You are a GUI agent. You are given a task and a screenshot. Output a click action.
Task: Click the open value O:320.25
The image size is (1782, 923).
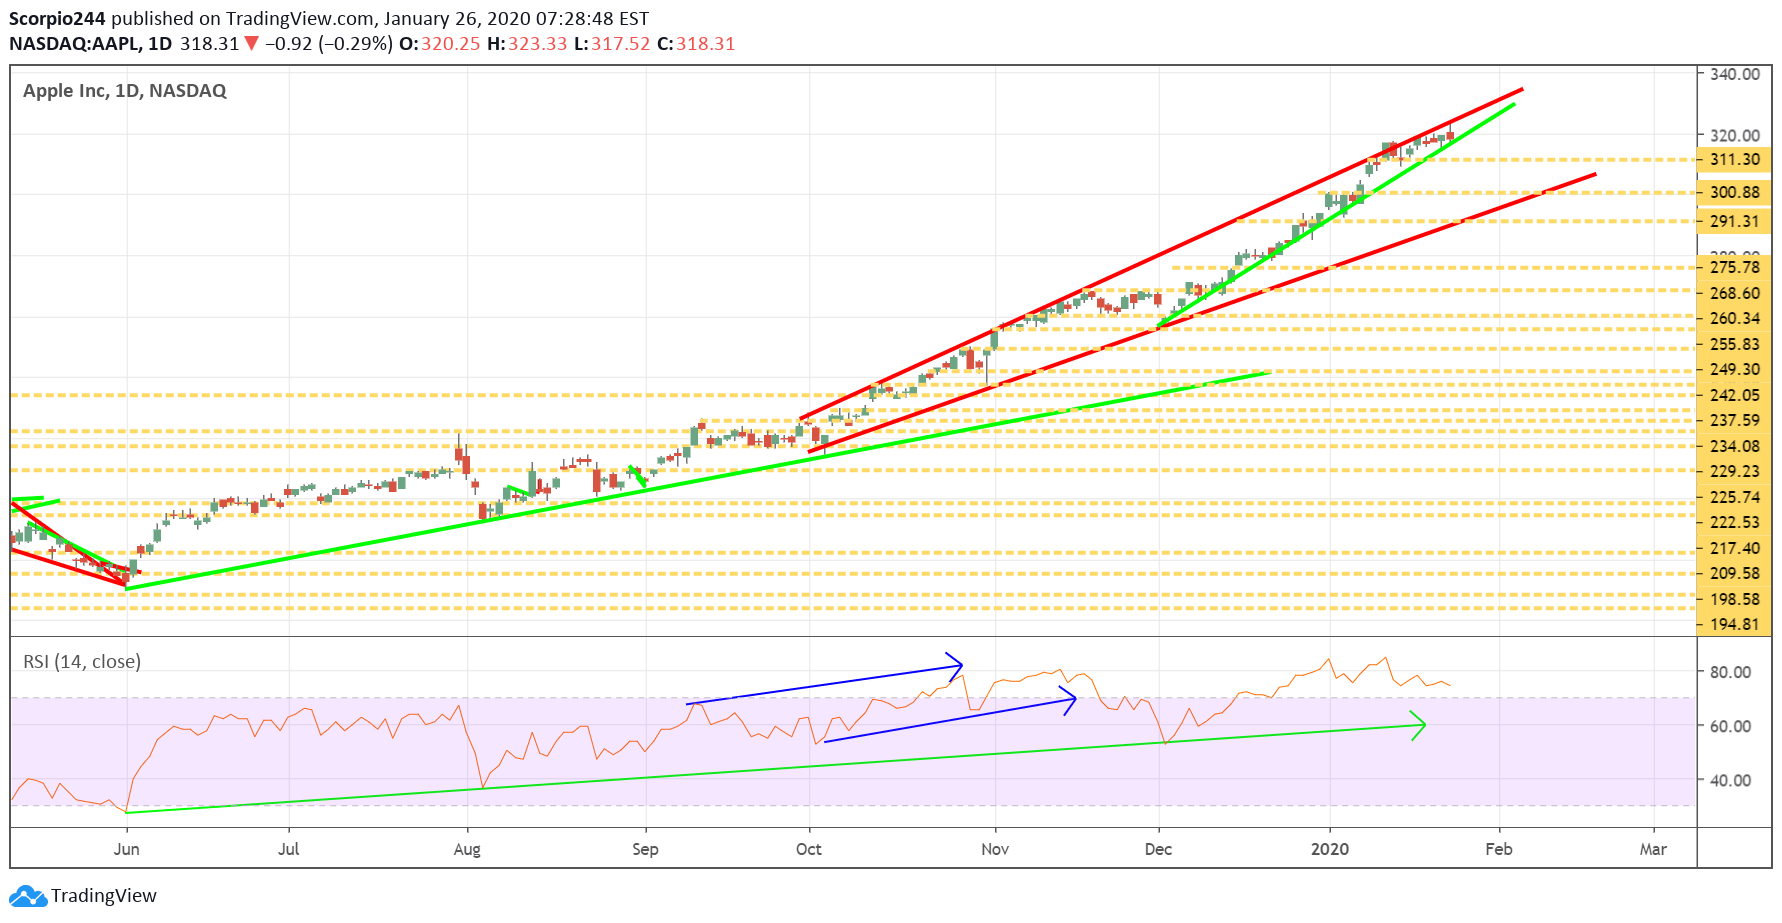440,45
